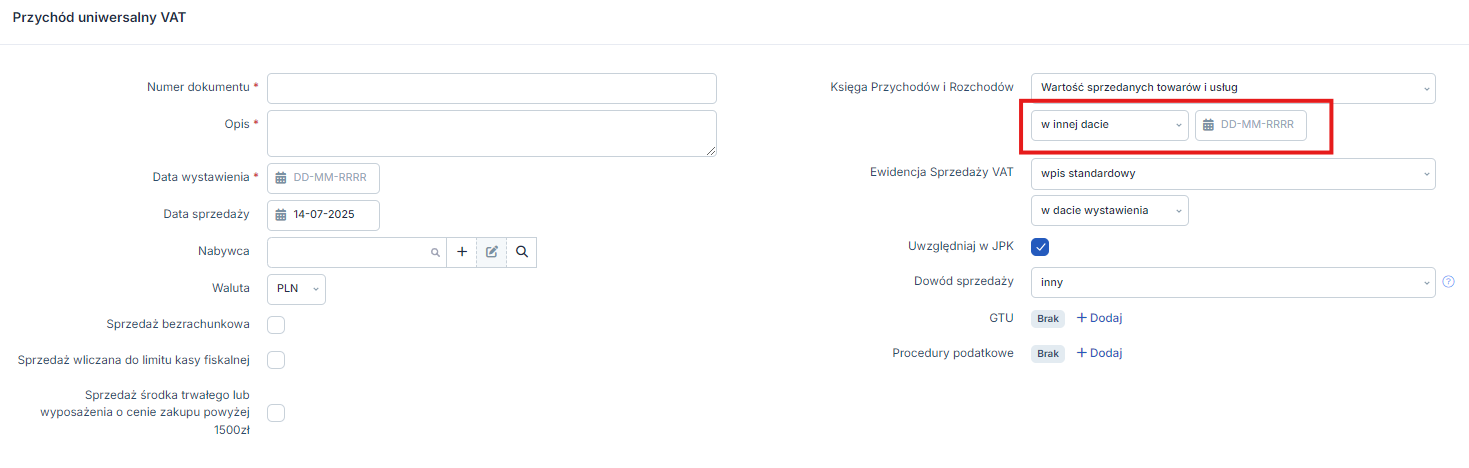
Task: Enable Sprzedaż bezrachunkowa checkbox
Action: tap(277, 325)
